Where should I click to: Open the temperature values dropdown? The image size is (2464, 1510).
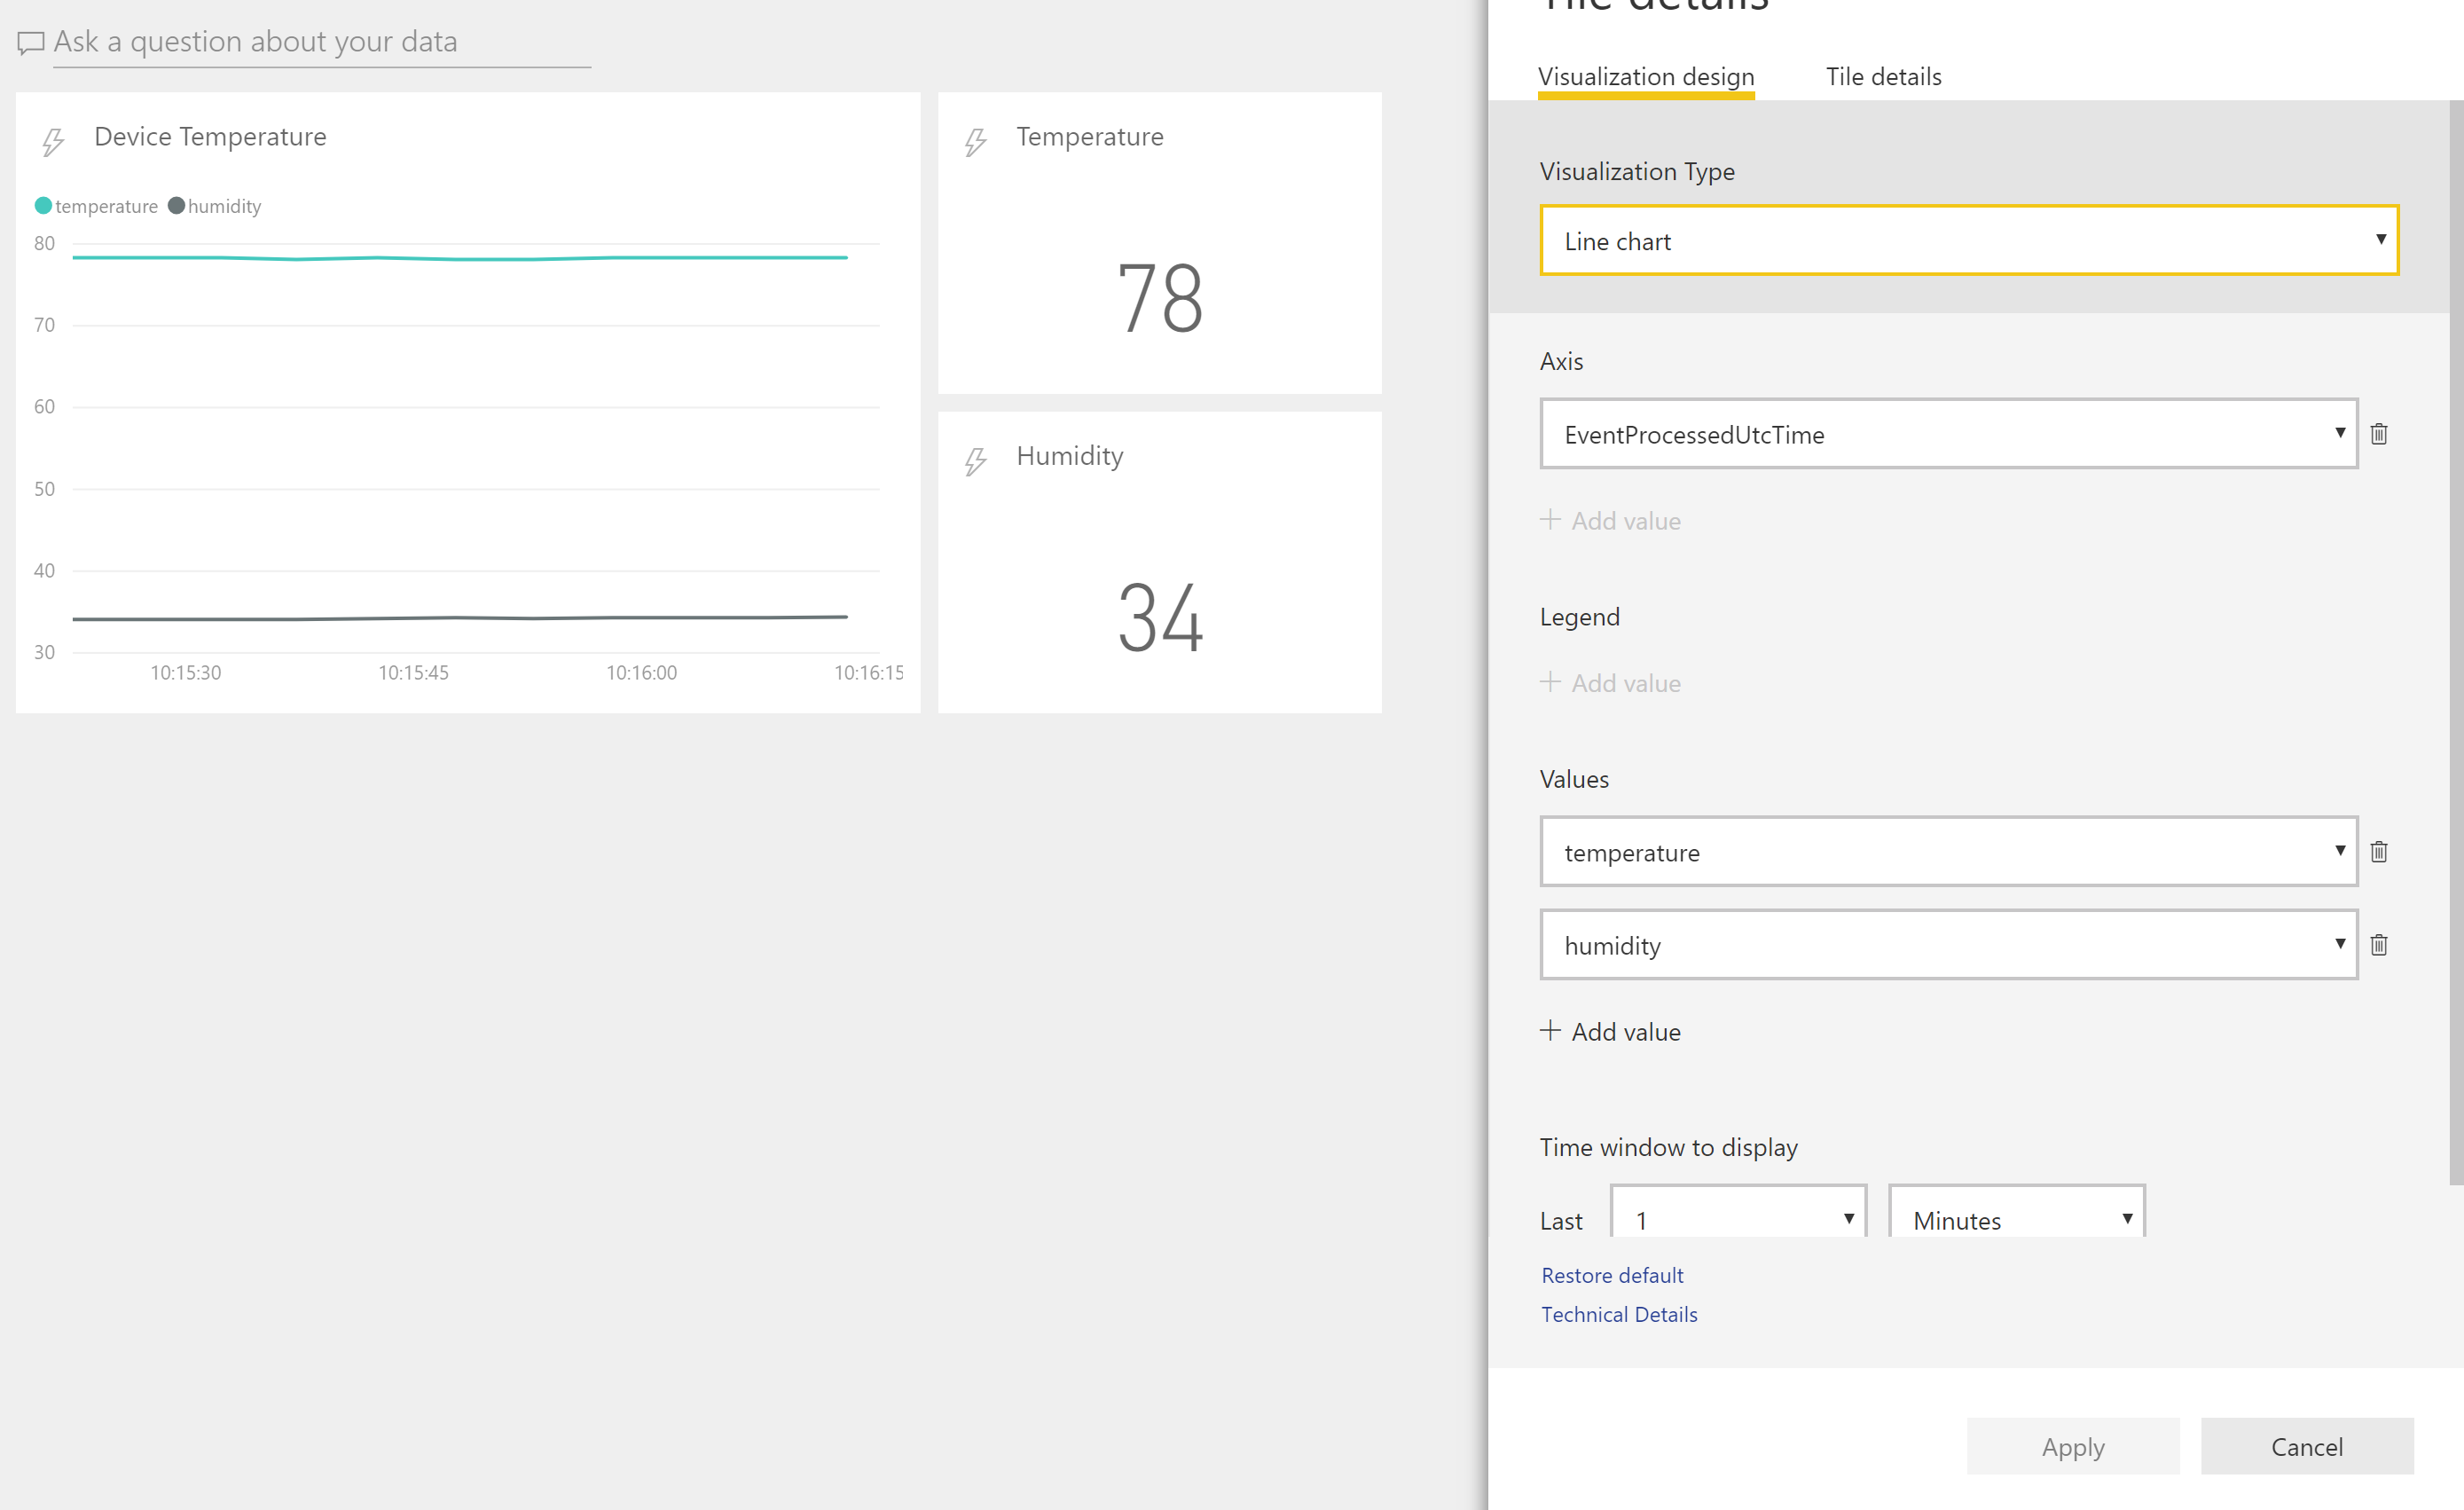1948,852
